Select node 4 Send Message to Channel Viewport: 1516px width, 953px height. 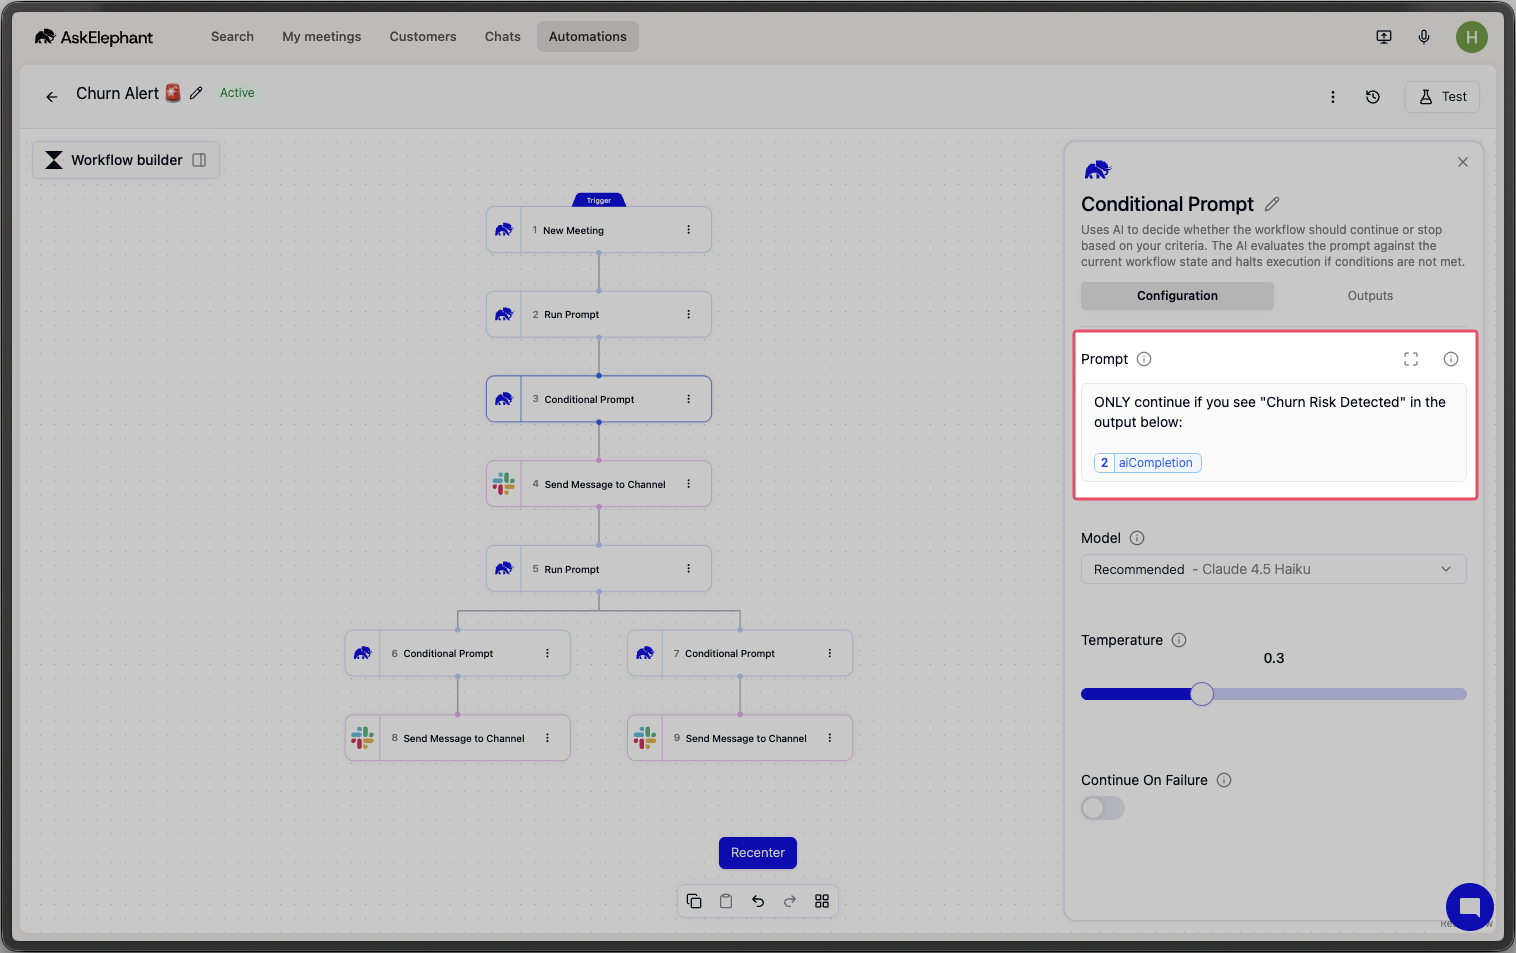(x=599, y=484)
